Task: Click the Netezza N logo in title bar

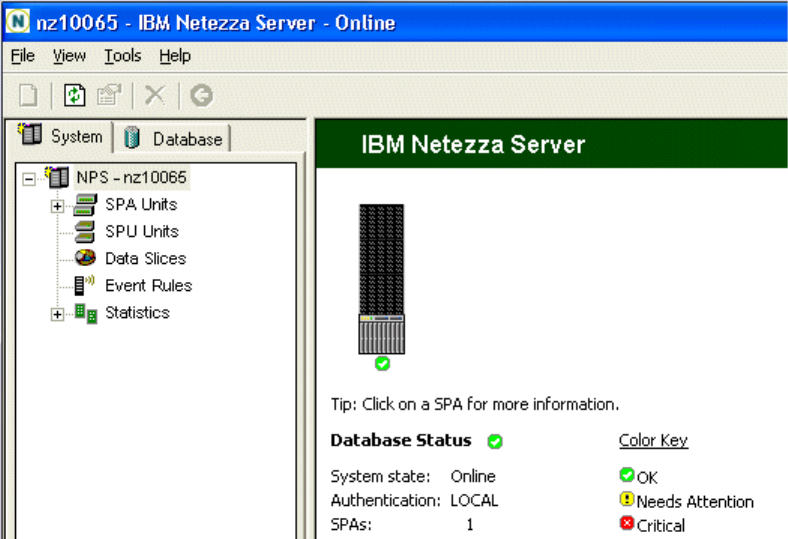Action: (x=18, y=22)
